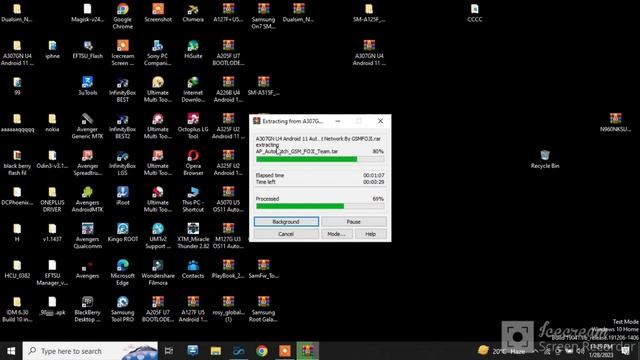
Task: Open the This PC - Shortcut icon
Action: [x=193, y=199]
